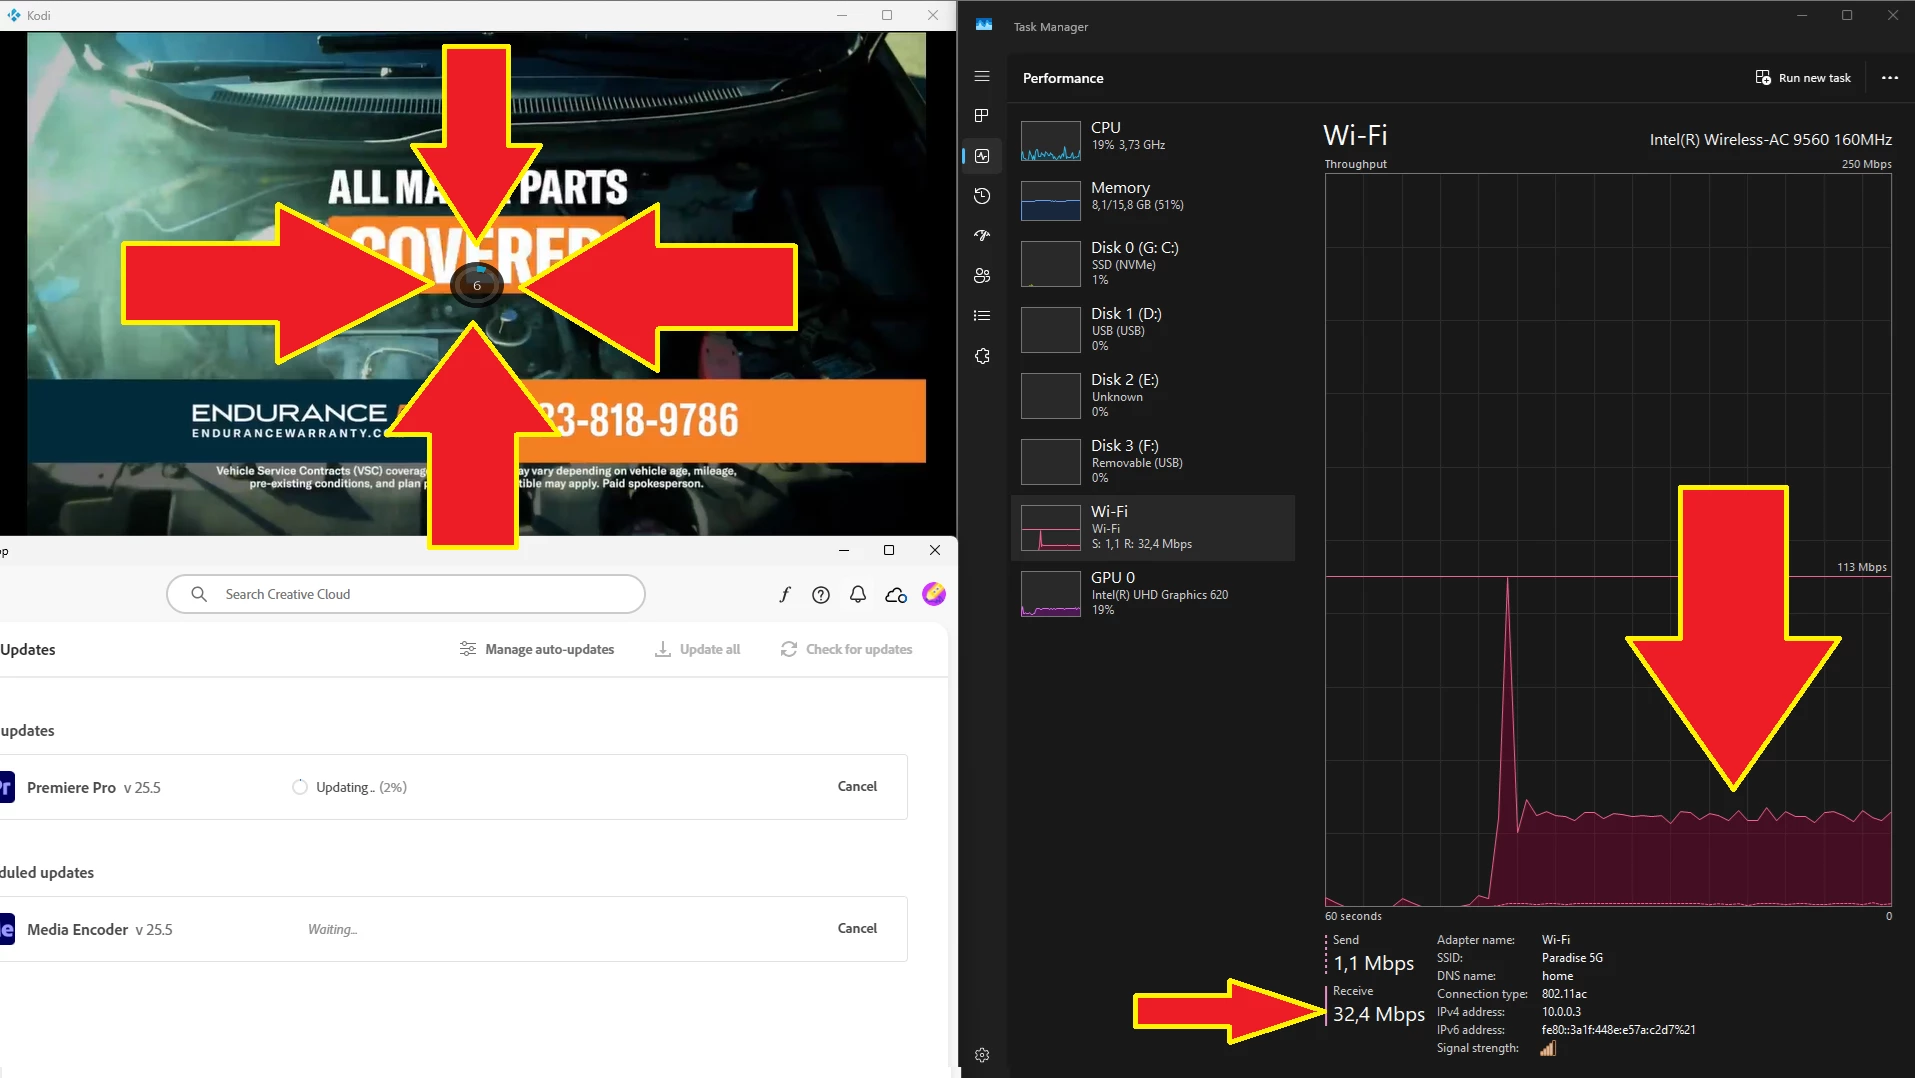The image size is (1915, 1078).
Task: Open App history page in Task Manager
Action: 982,196
